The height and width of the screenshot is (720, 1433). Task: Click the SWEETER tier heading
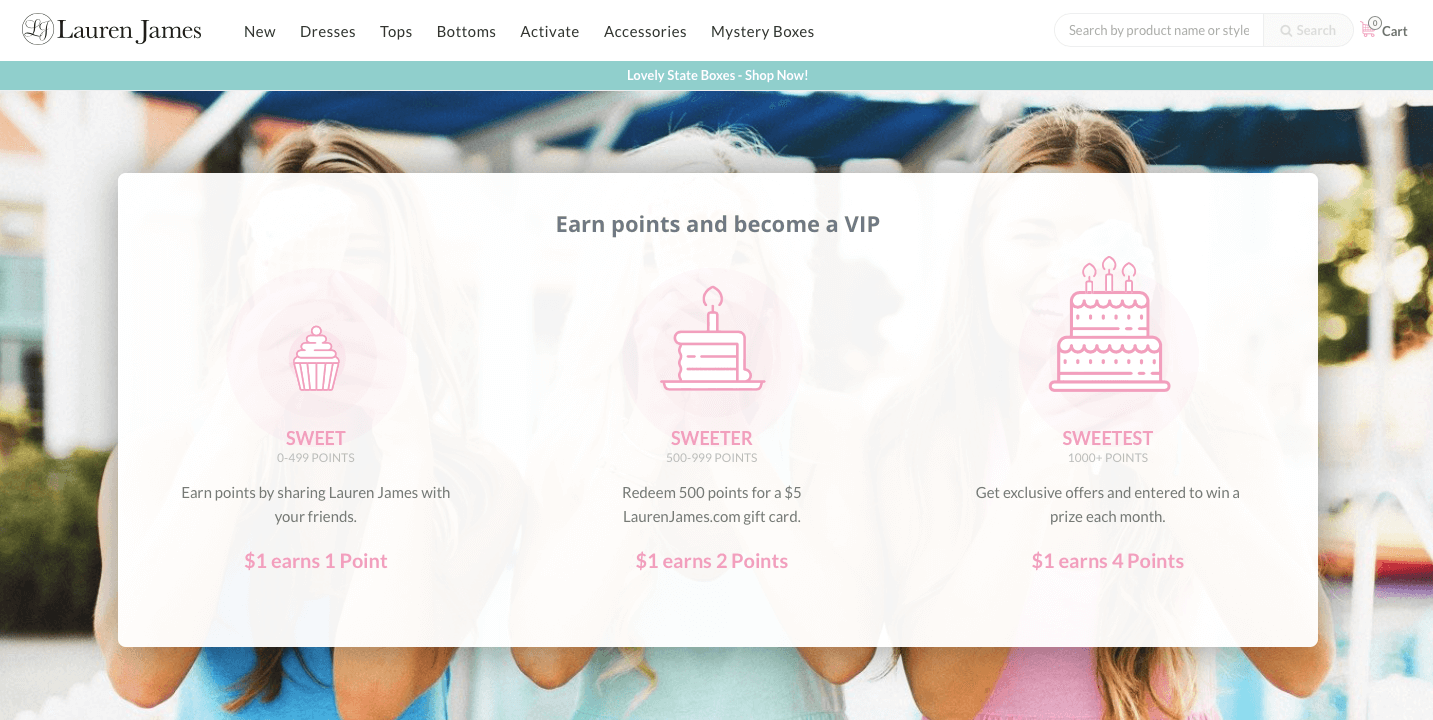[x=712, y=438]
